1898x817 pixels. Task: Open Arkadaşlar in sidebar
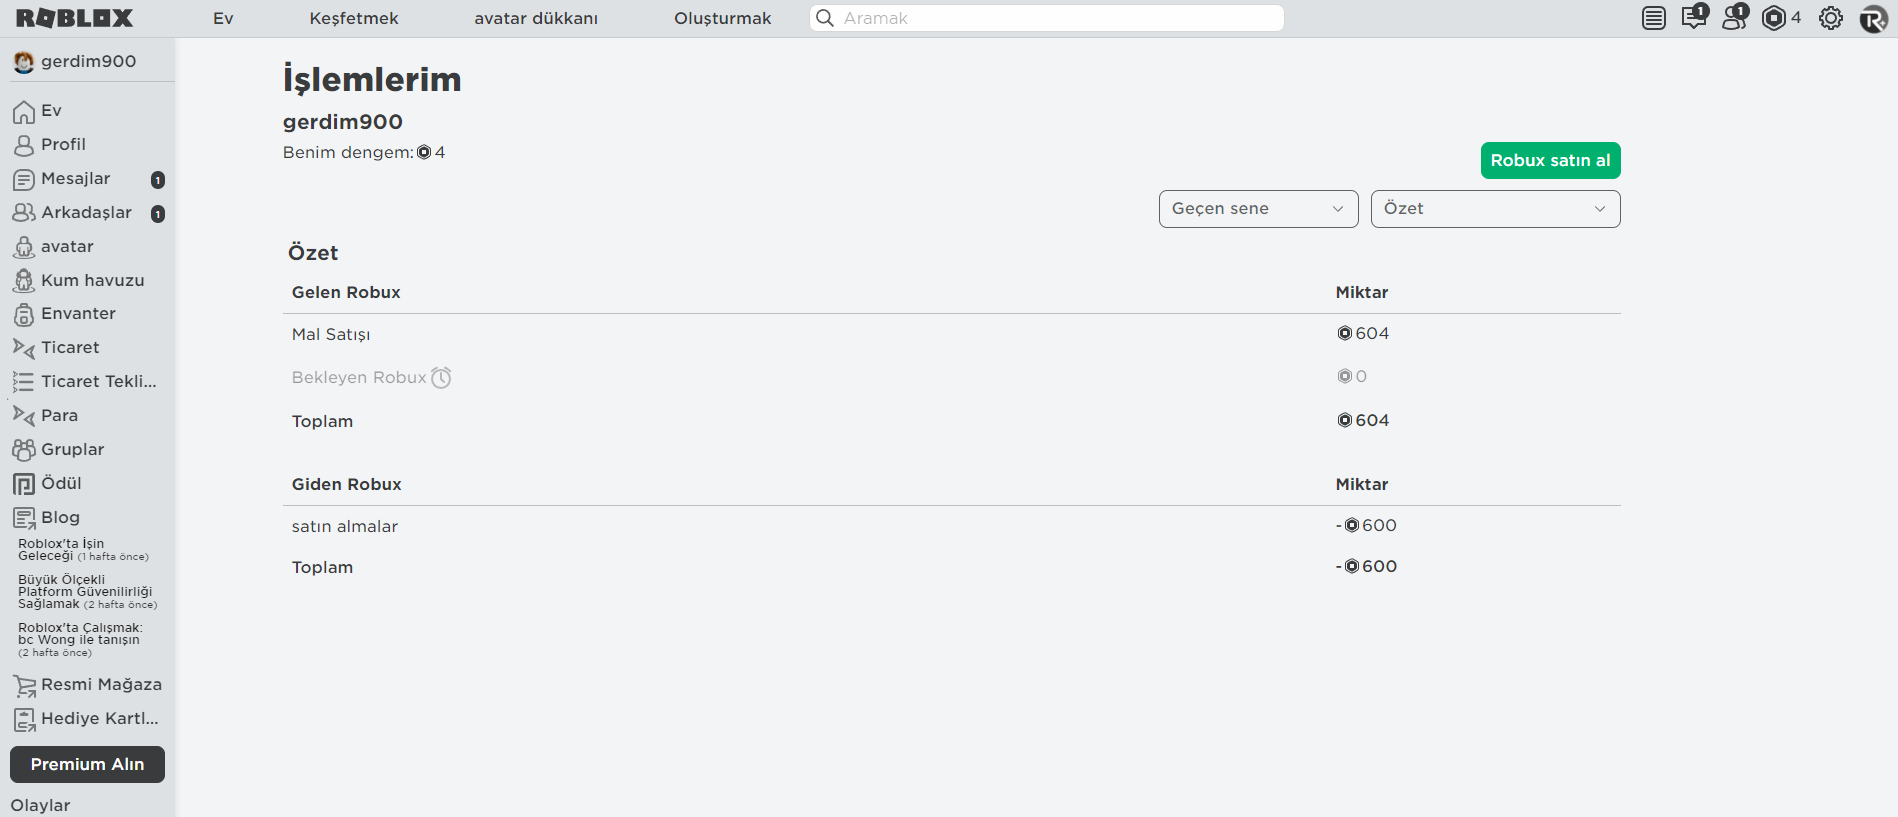[72, 212]
